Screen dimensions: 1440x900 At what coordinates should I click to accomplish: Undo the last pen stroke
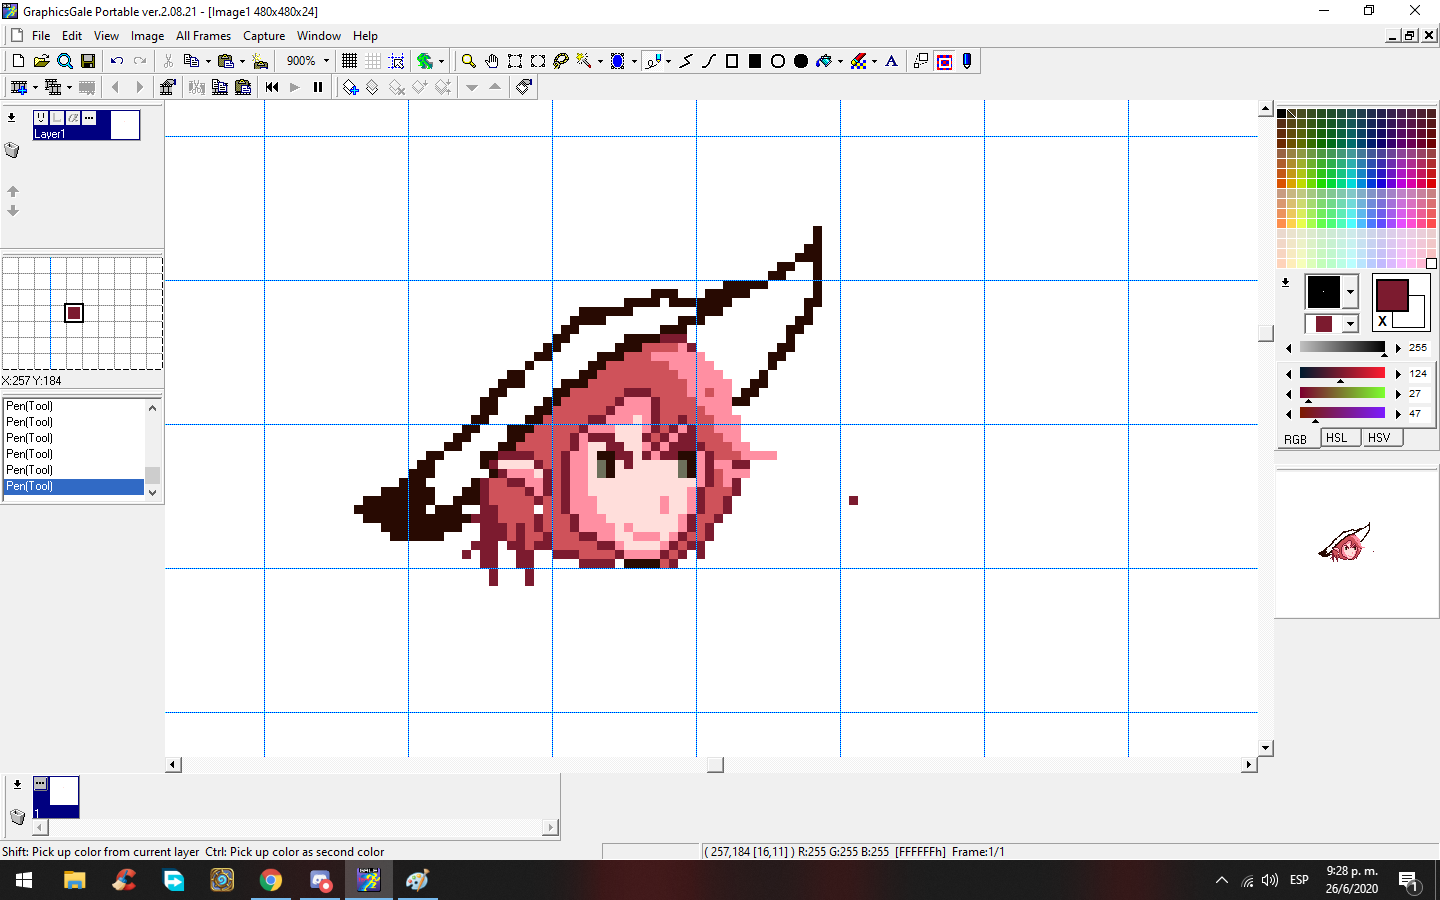(117, 61)
